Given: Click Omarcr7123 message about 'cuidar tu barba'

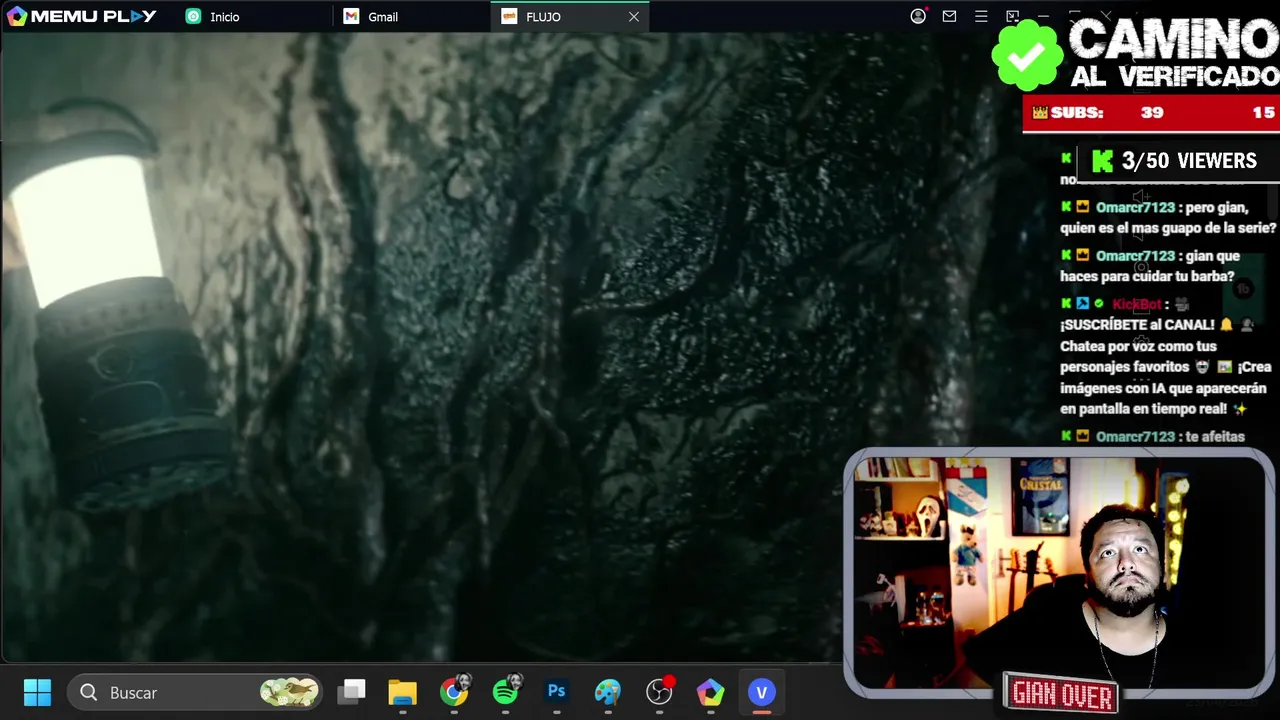Looking at the screenshot, I should pyautogui.click(x=1150, y=266).
